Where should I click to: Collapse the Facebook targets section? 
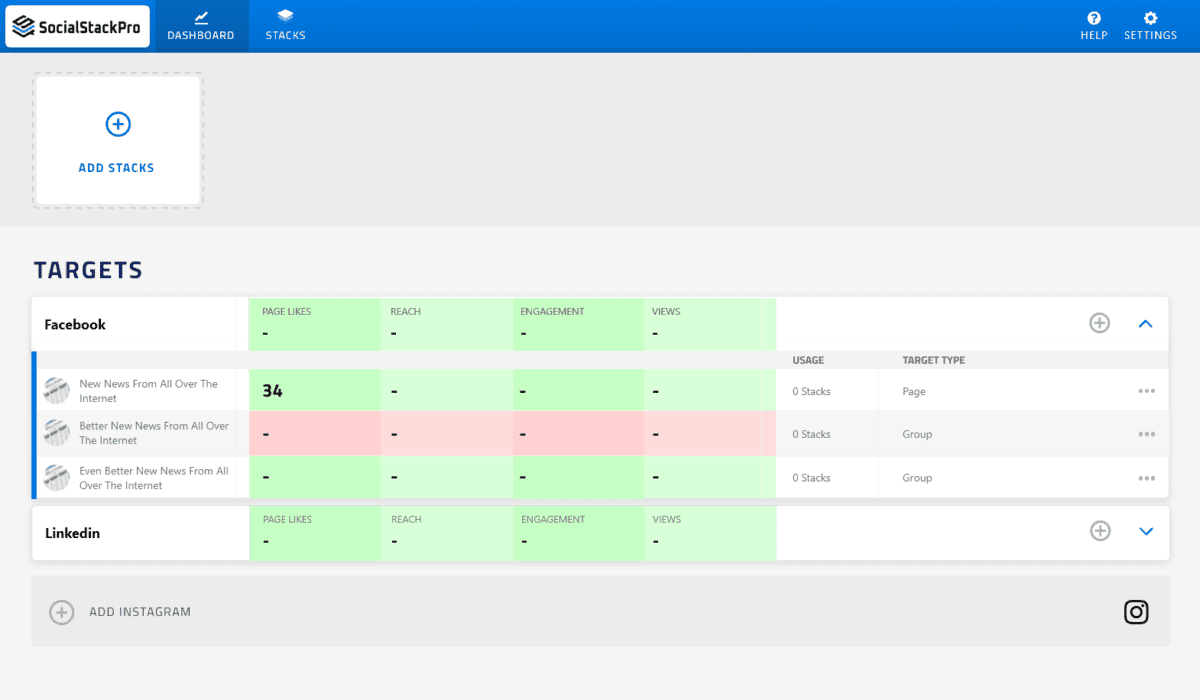(1146, 323)
